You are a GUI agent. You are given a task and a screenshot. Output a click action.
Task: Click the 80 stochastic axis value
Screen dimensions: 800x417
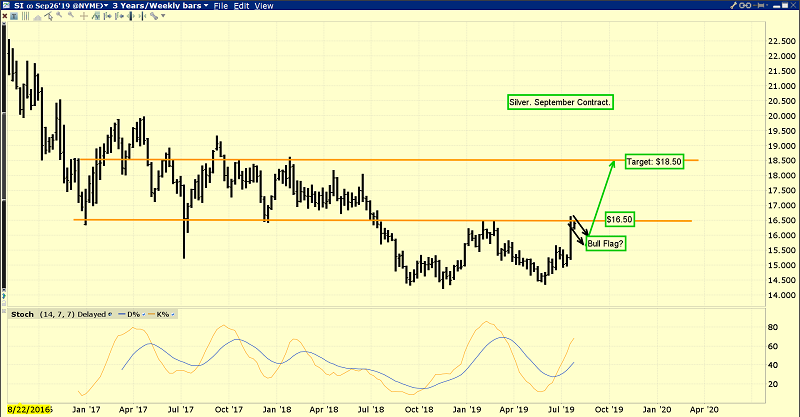(773, 327)
